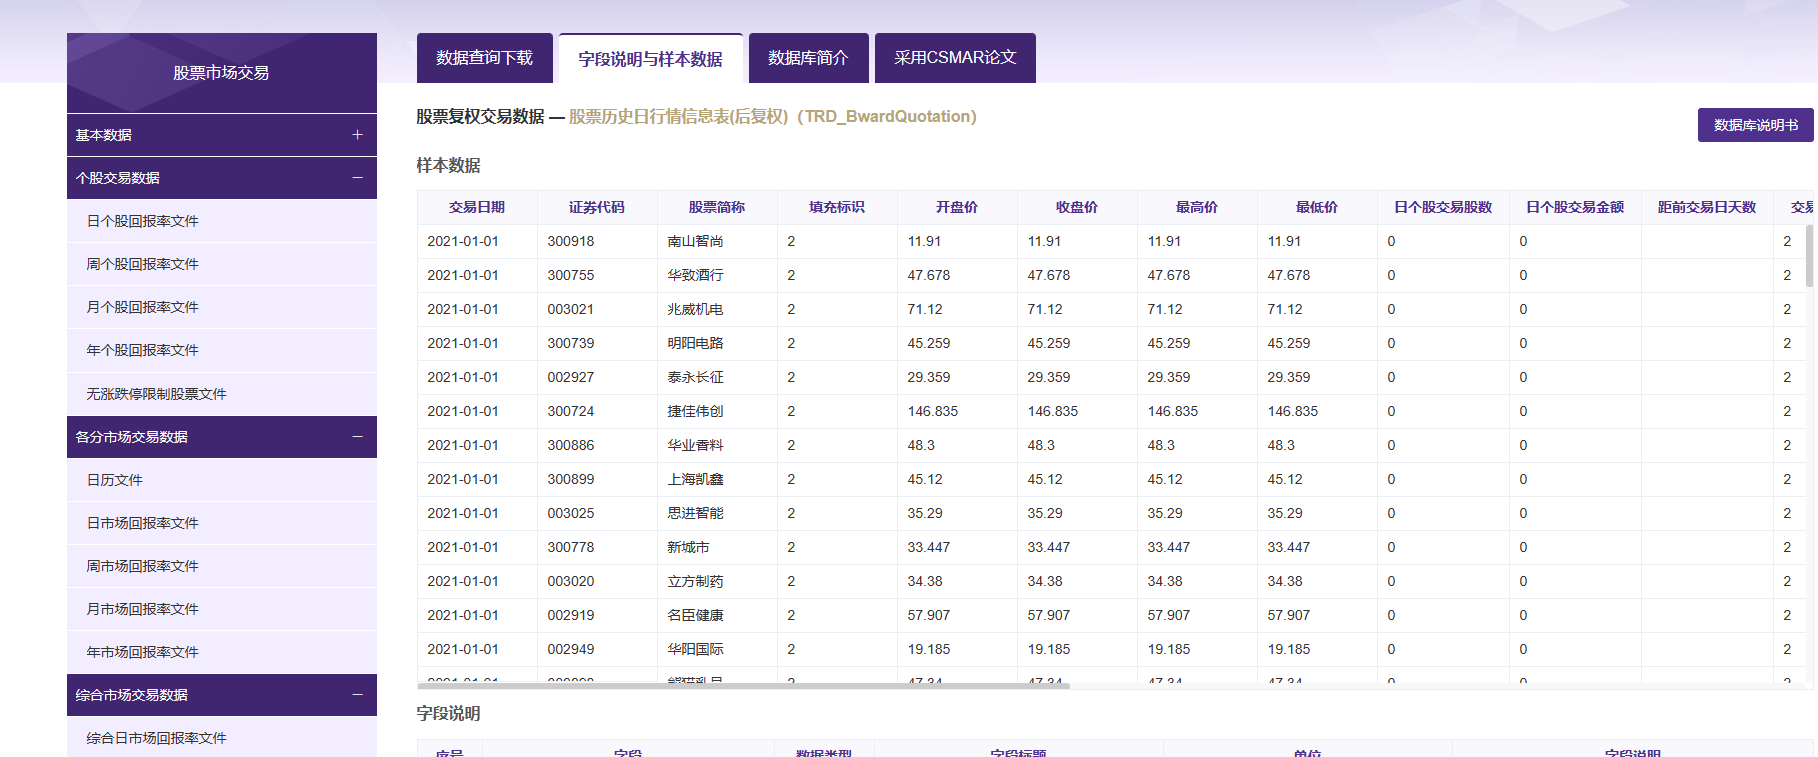Open the 采用CSMAR论文 tab

(x=955, y=58)
